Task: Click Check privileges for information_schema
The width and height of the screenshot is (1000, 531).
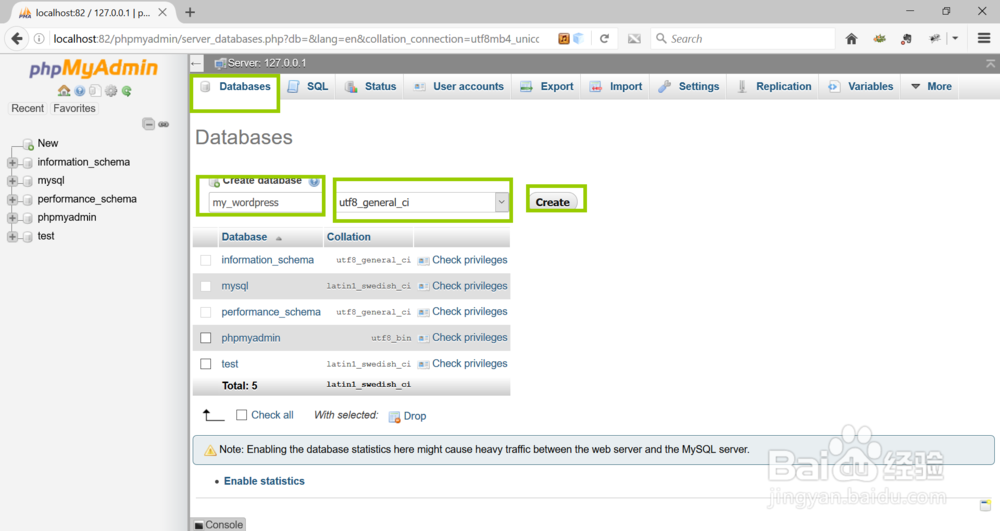Action: click(x=470, y=260)
